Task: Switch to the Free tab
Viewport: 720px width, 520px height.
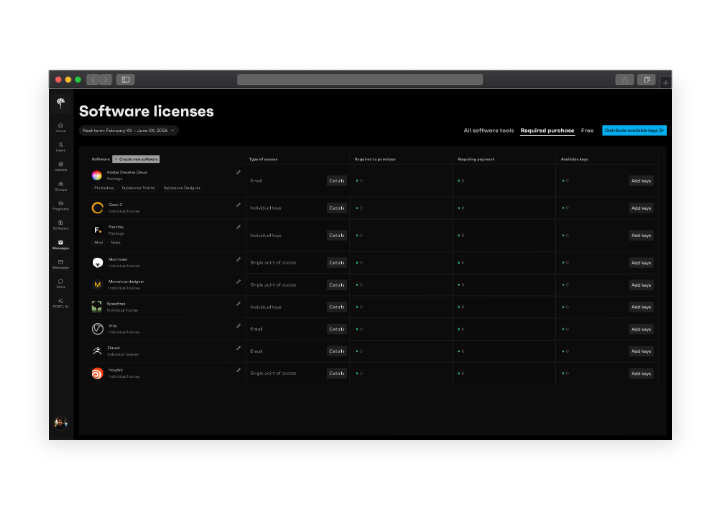Action: pos(587,130)
